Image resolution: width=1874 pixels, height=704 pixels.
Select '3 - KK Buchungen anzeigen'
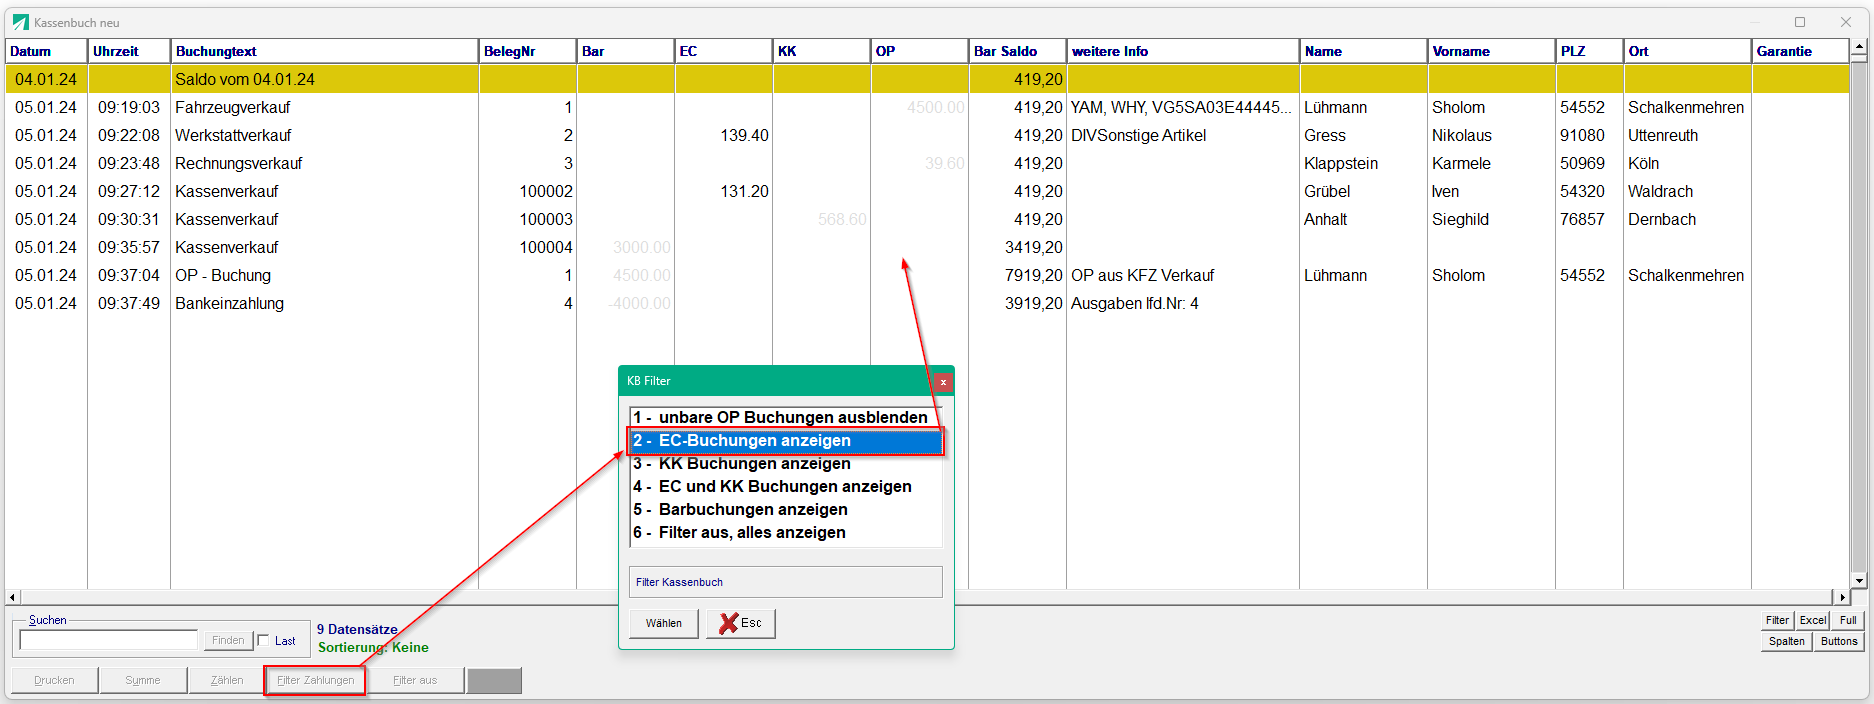tap(785, 463)
